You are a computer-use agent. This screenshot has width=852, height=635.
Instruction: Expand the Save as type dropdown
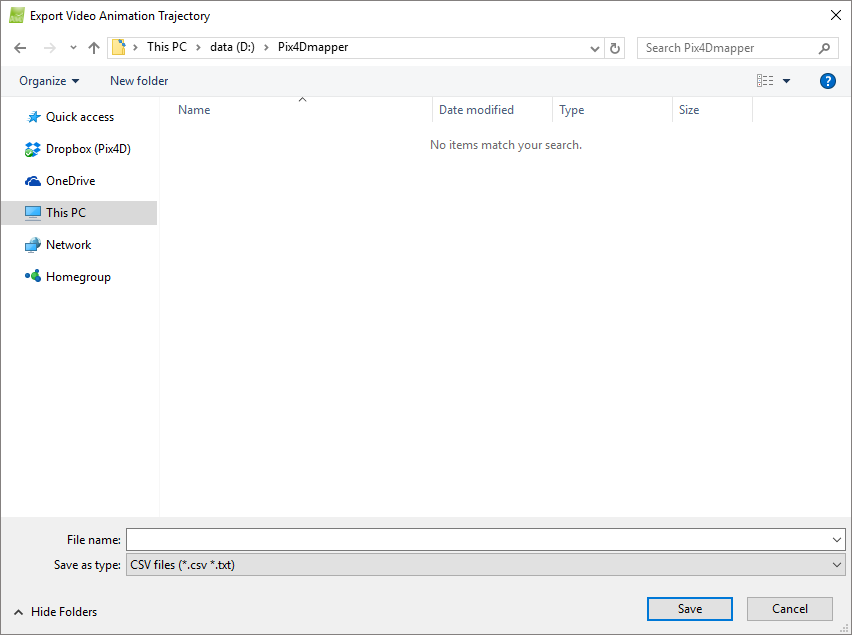837,565
